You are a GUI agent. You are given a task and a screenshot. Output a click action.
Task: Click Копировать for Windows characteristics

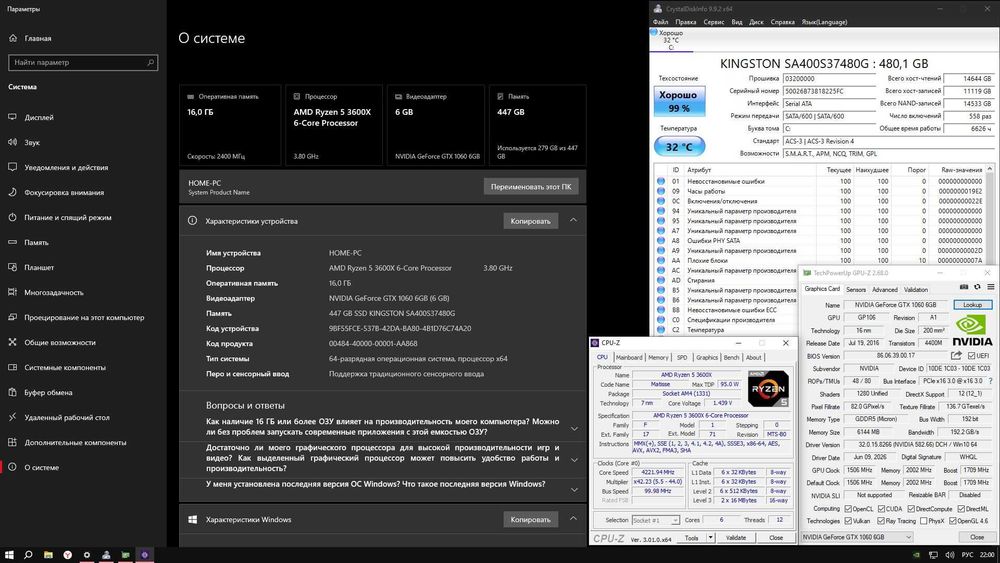tap(531, 519)
